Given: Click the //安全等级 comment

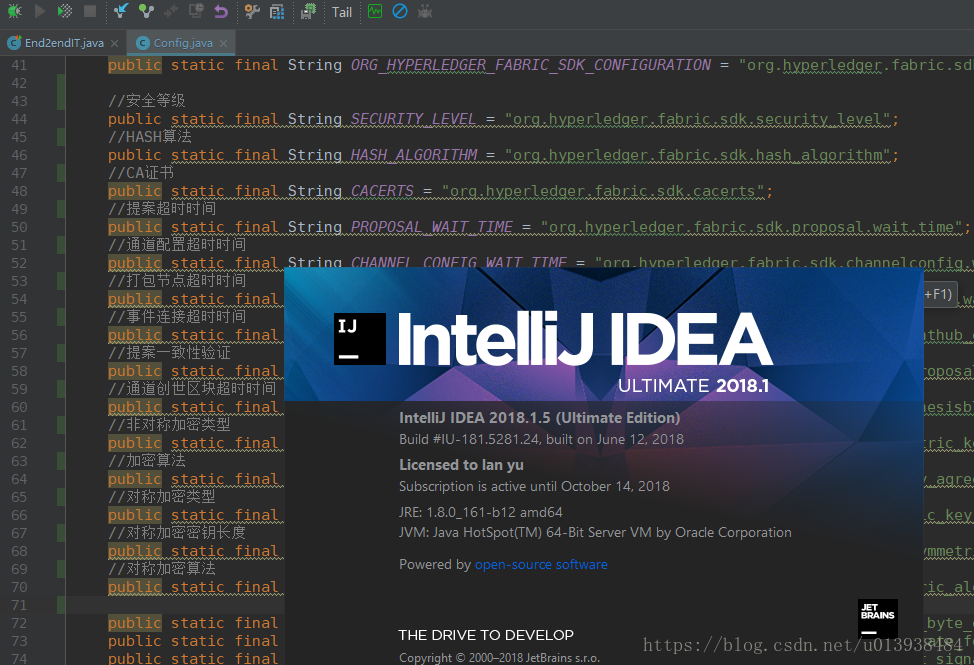Looking at the screenshot, I should (x=147, y=101).
